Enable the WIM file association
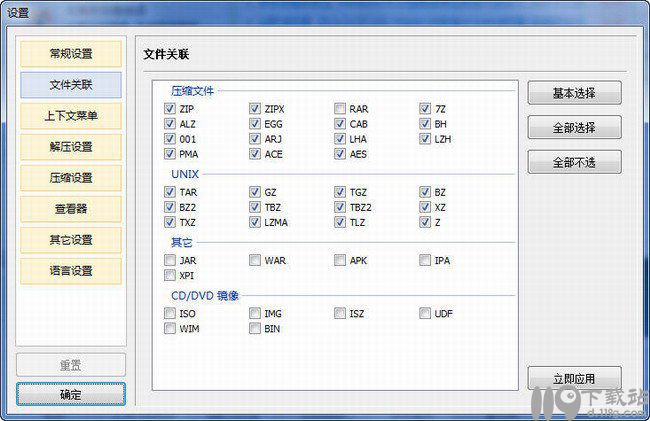Screen dimensions: 650x421 pos(170,329)
